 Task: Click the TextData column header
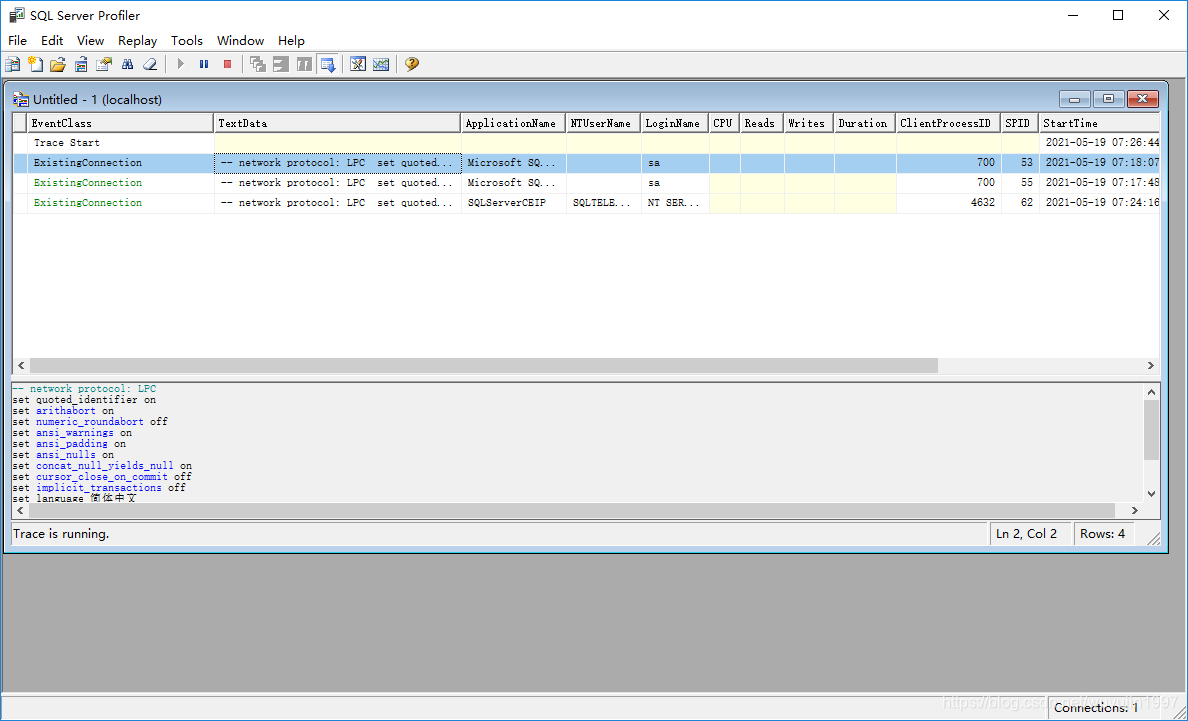tap(337, 123)
